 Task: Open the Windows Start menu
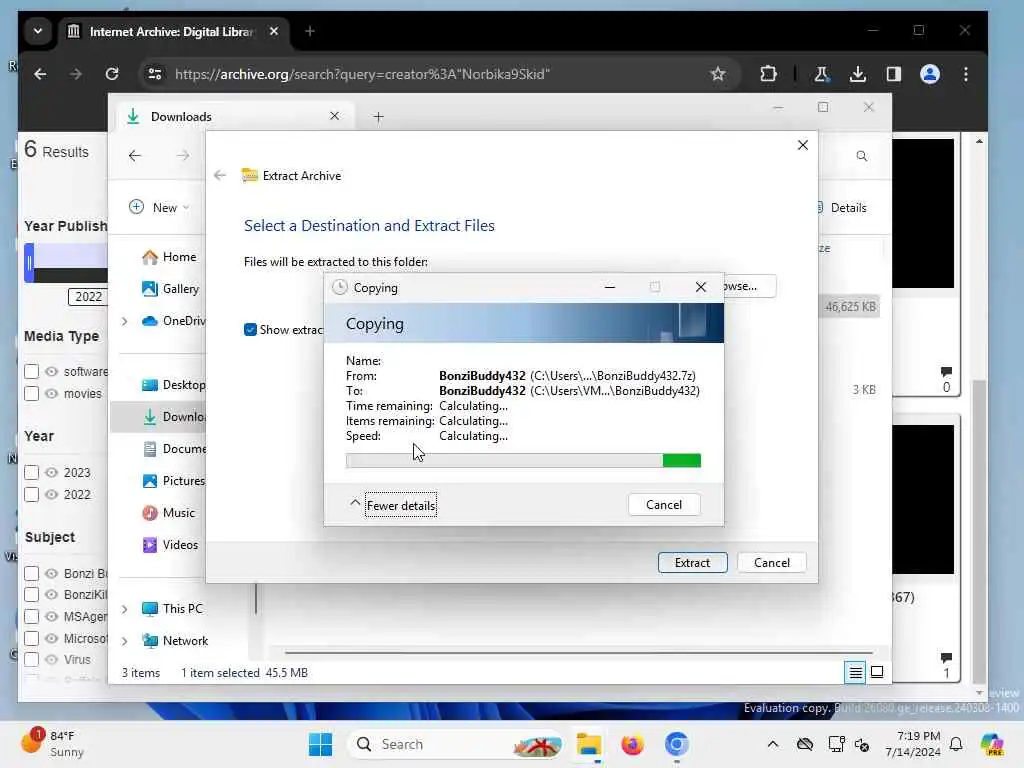coord(320,744)
